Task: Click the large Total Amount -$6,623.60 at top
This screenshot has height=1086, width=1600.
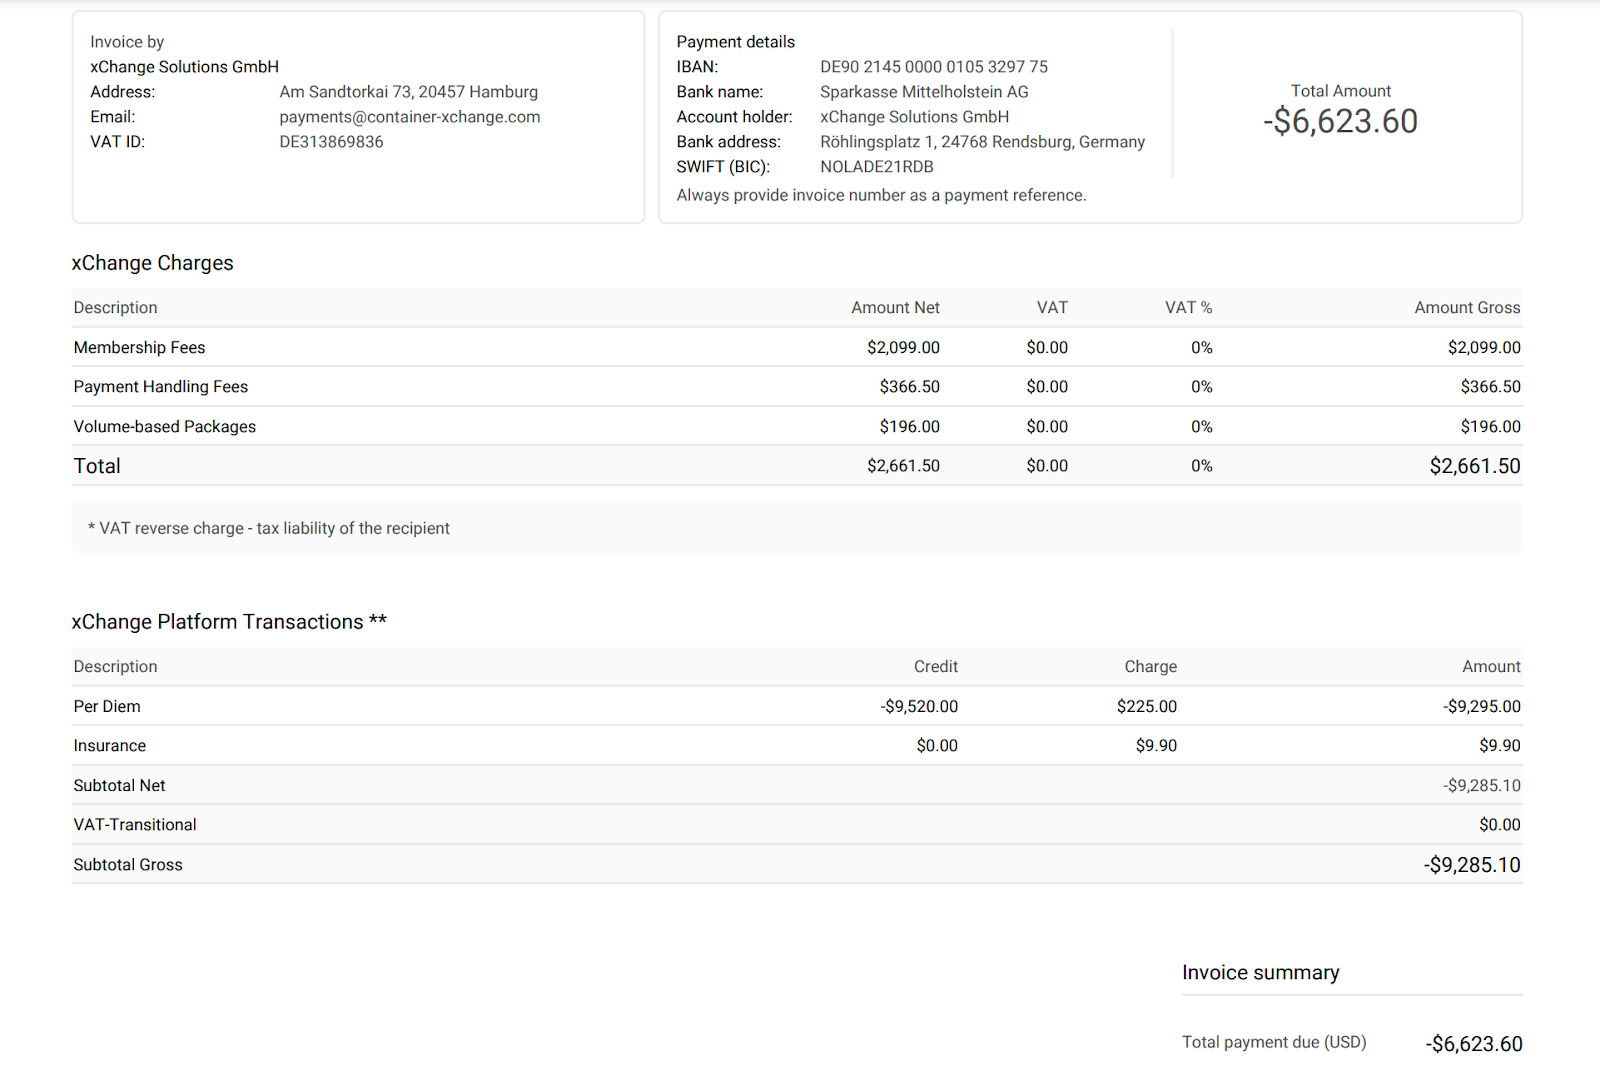Action: [1340, 121]
